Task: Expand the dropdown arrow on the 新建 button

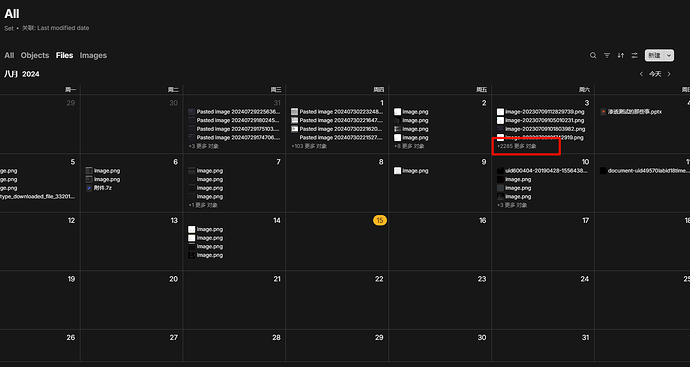Action: (x=669, y=55)
